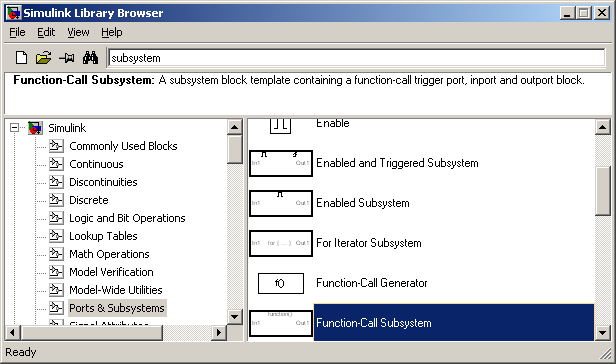
Task: Click the Logic and Bit Operations icon
Action: click(x=56, y=218)
